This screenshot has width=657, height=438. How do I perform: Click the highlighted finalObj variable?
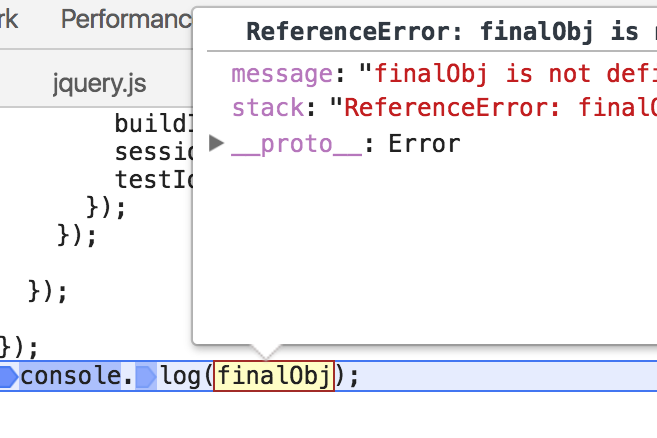tap(275, 377)
